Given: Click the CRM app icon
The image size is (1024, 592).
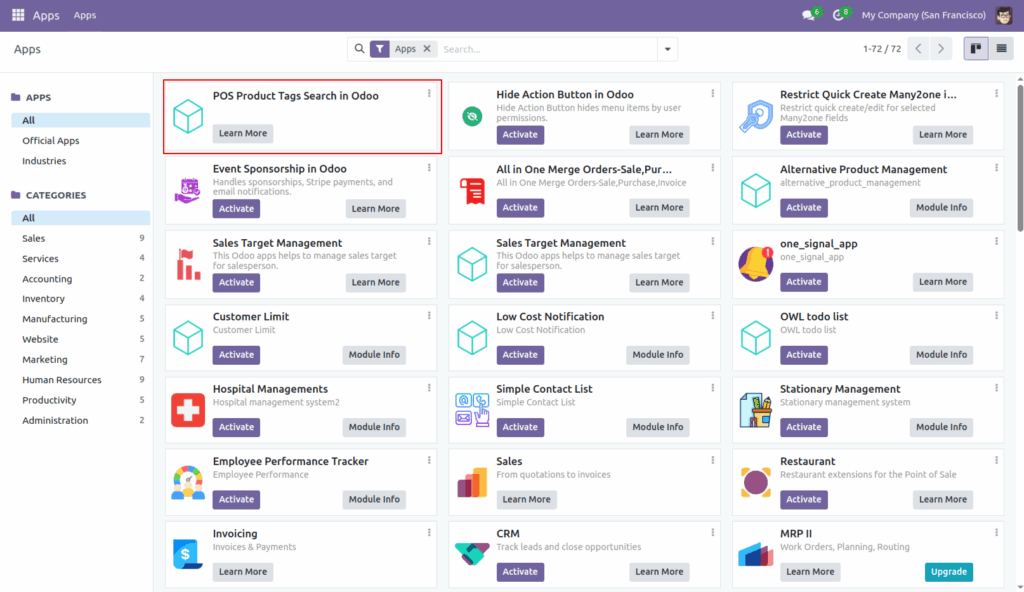Looking at the screenshot, I should click(471, 551).
